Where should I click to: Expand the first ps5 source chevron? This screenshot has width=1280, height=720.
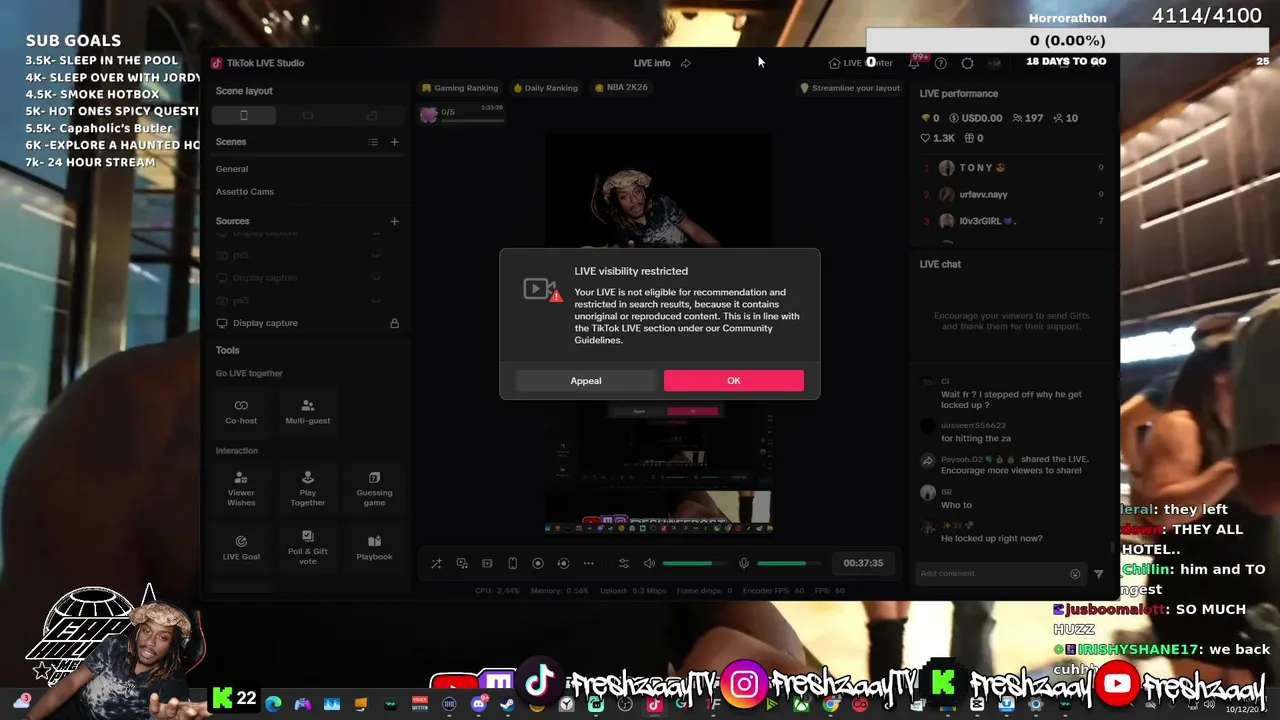click(x=376, y=255)
